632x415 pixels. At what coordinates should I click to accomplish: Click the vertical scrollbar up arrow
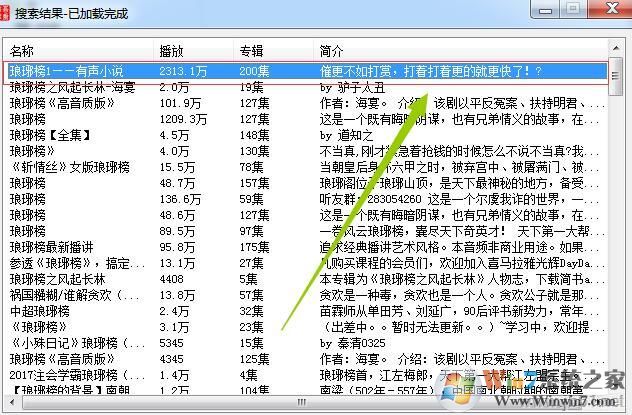point(616,48)
